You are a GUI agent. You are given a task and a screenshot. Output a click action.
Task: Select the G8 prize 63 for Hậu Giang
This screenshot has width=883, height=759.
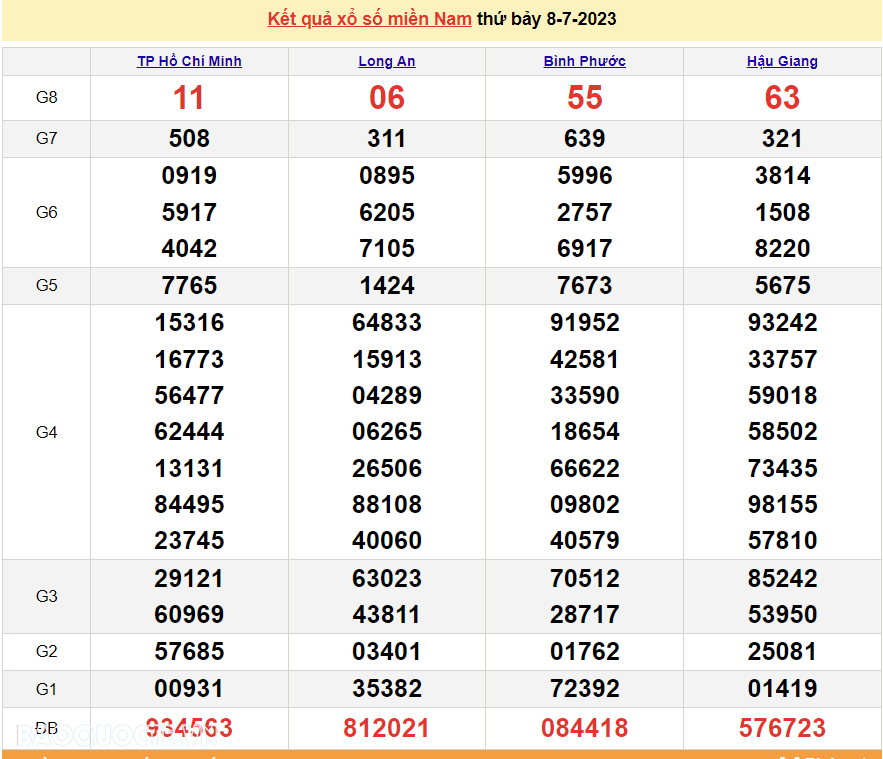pos(783,98)
